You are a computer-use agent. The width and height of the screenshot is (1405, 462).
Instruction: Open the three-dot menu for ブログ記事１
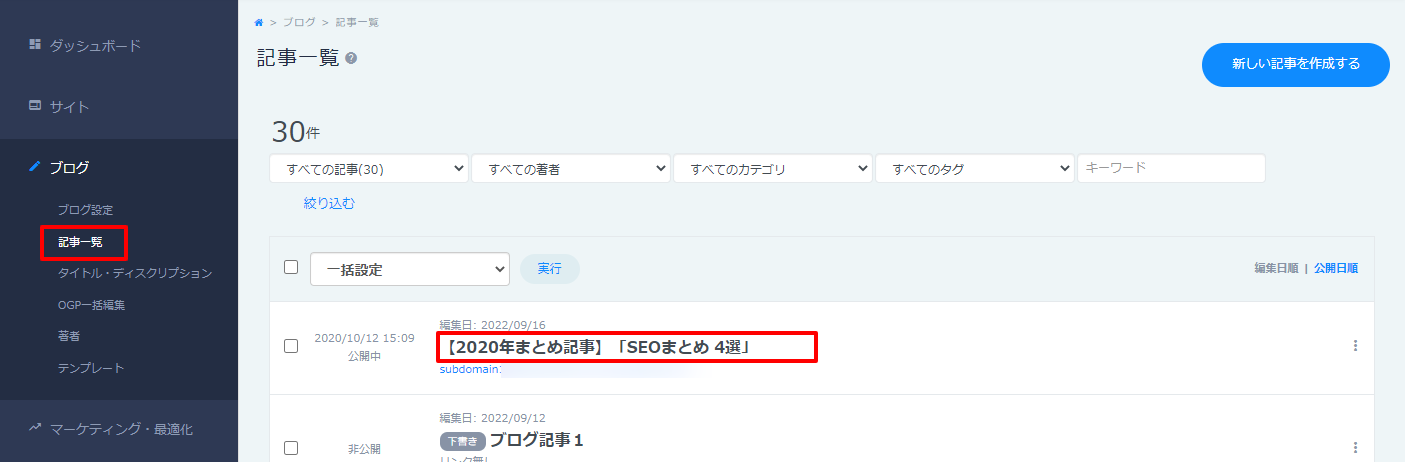click(x=1356, y=448)
